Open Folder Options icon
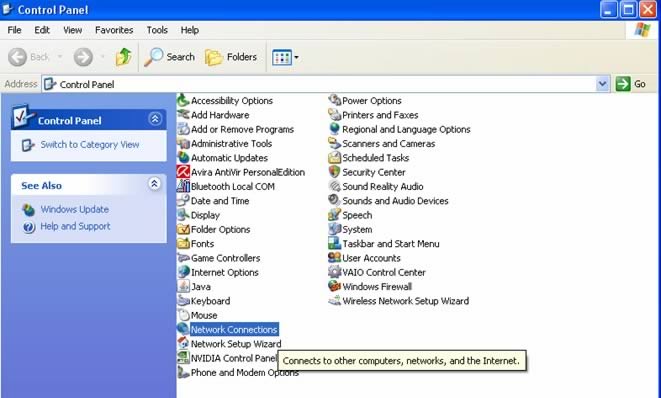661x398 pixels. pyautogui.click(x=183, y=229)
